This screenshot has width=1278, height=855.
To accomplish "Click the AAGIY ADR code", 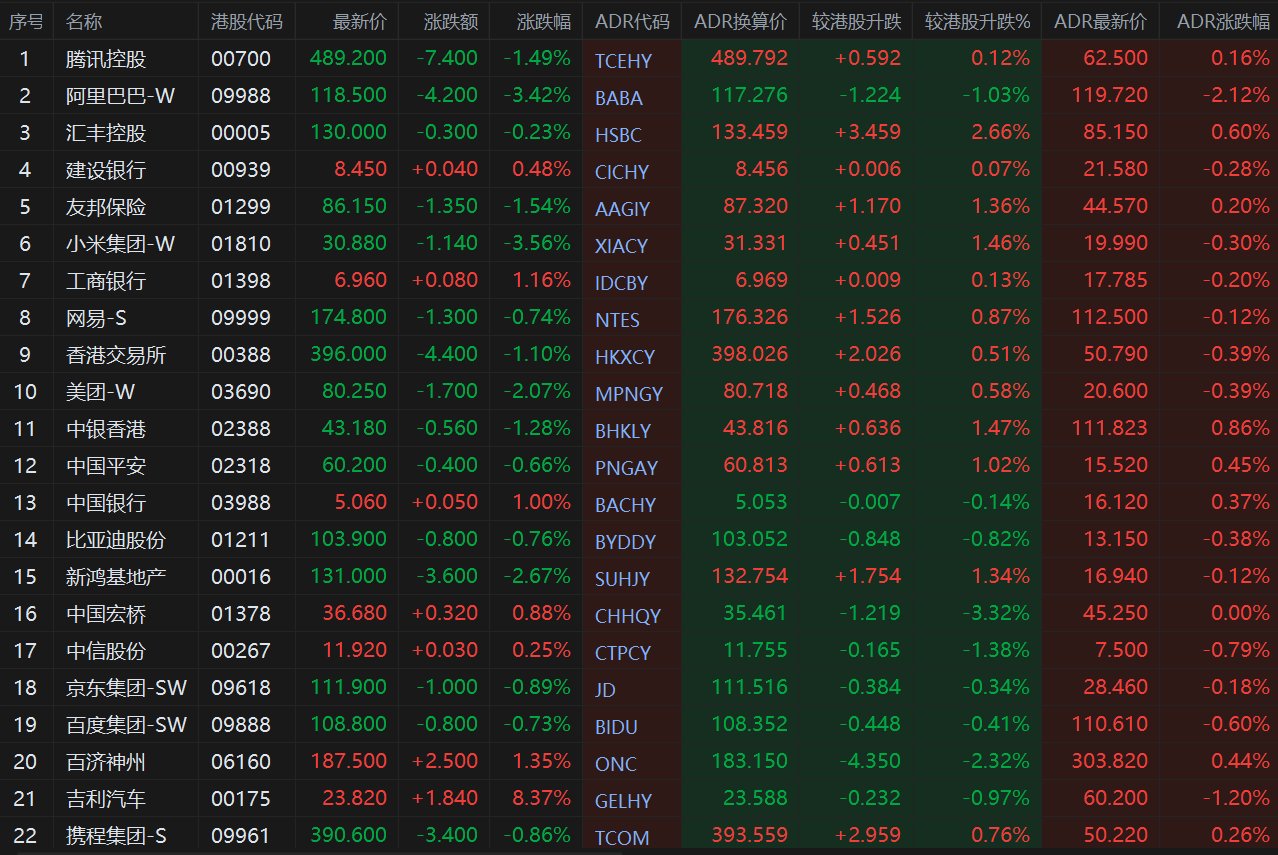I will point(623,209).
